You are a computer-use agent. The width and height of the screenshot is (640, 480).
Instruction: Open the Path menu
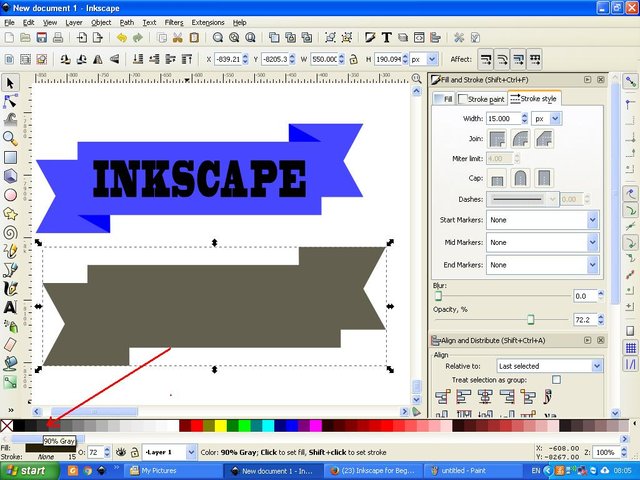click(127, 22)
